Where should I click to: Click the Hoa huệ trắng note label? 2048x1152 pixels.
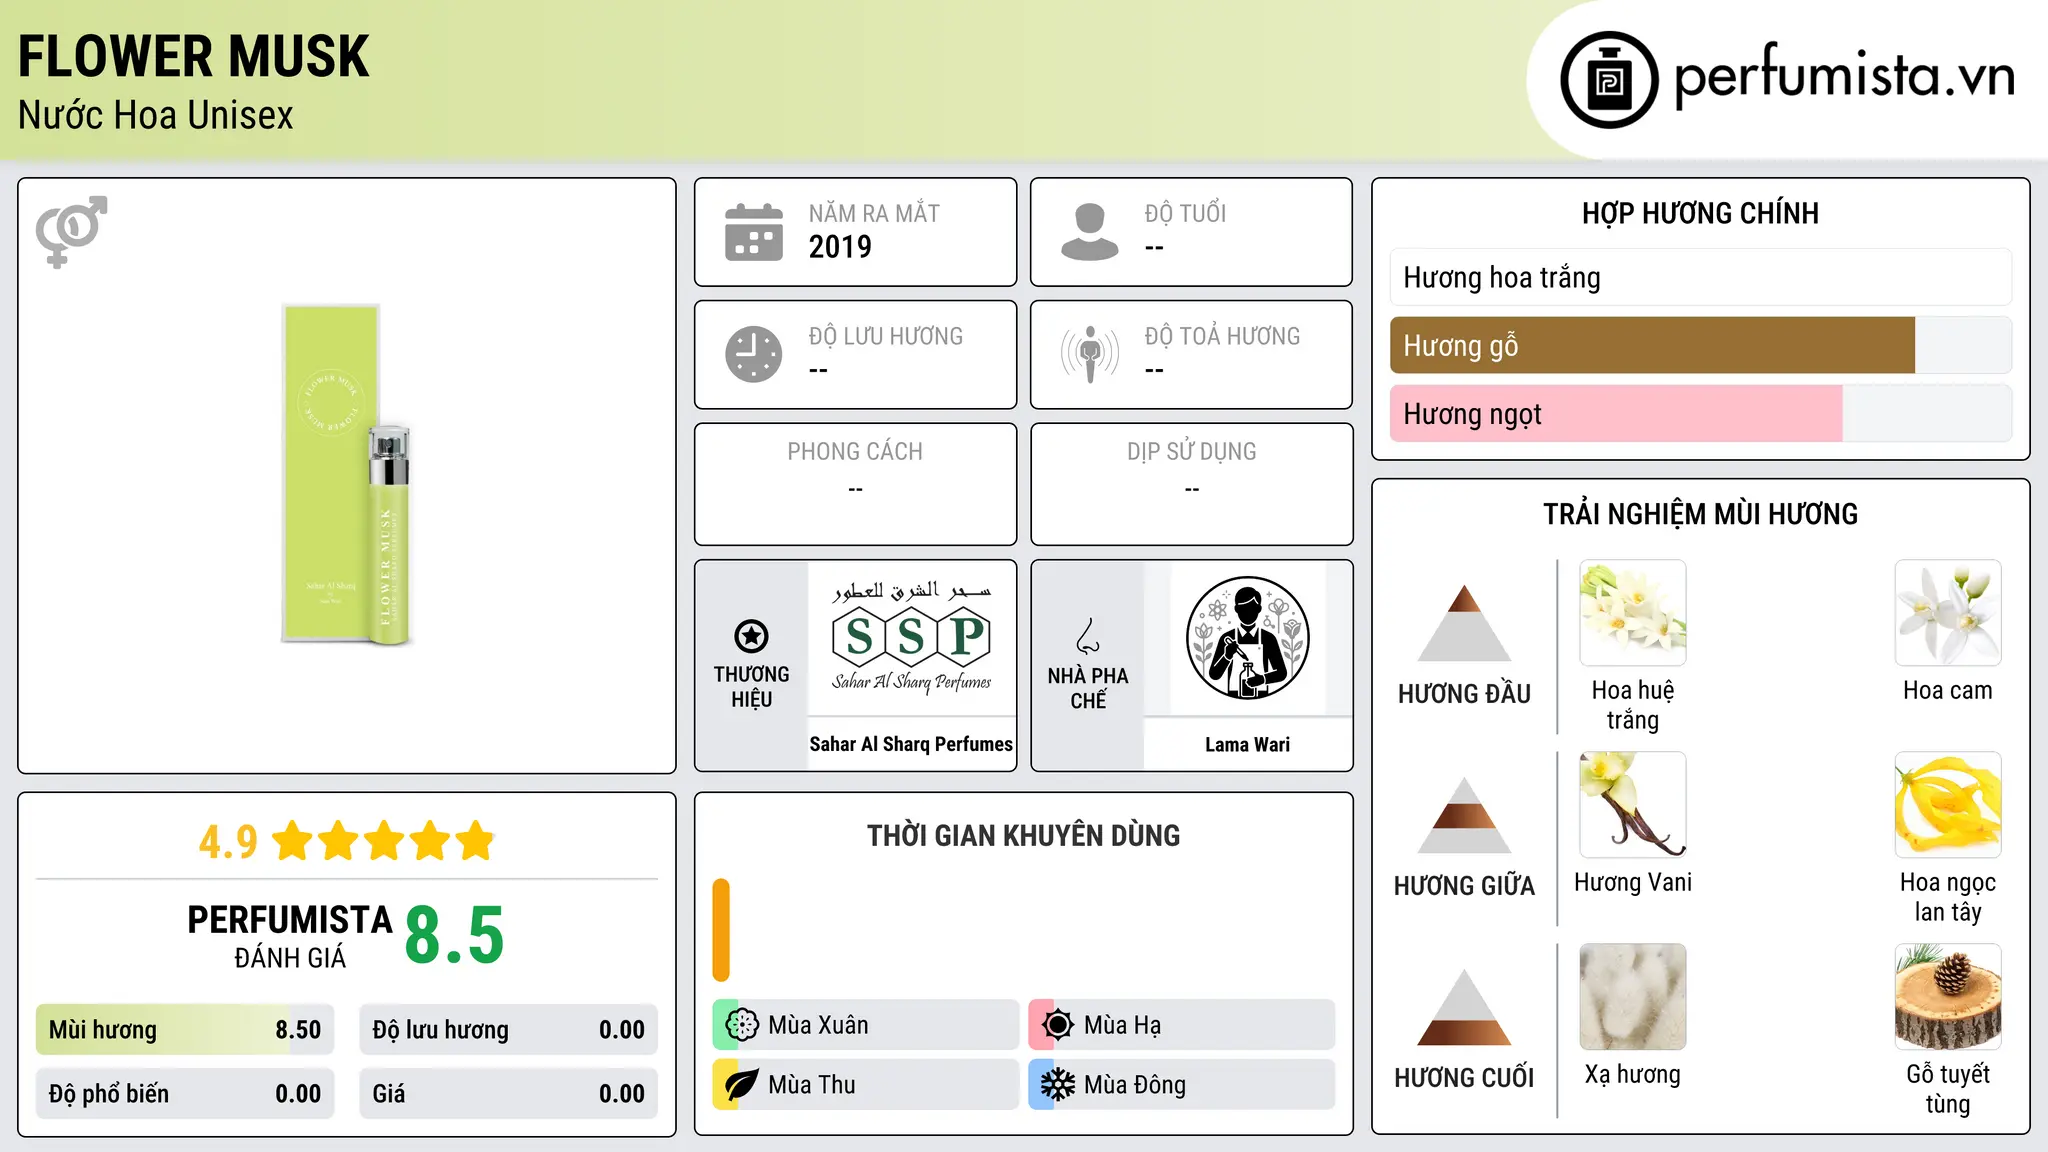pos(1633,705)
